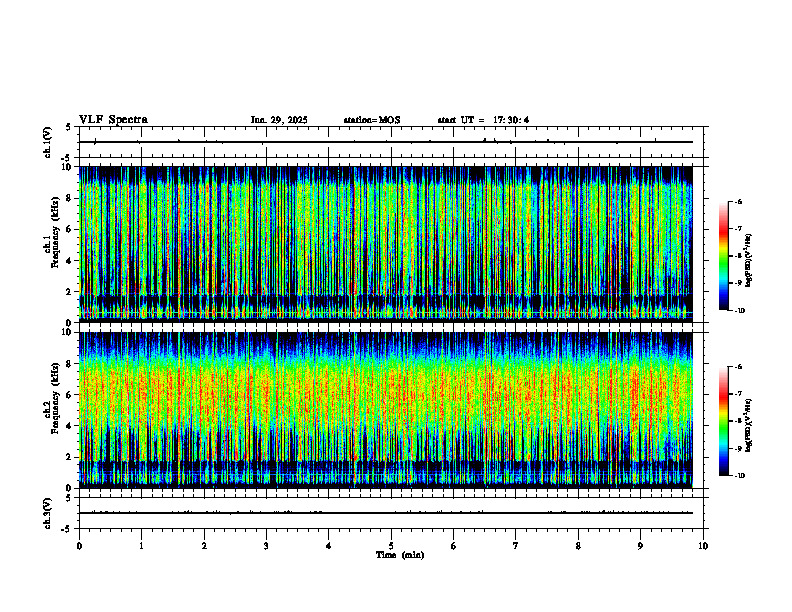Click time tick label "2" on x-axis
Image resolution: width=792 pixels, height=612 pixels.
click(204, 546)
